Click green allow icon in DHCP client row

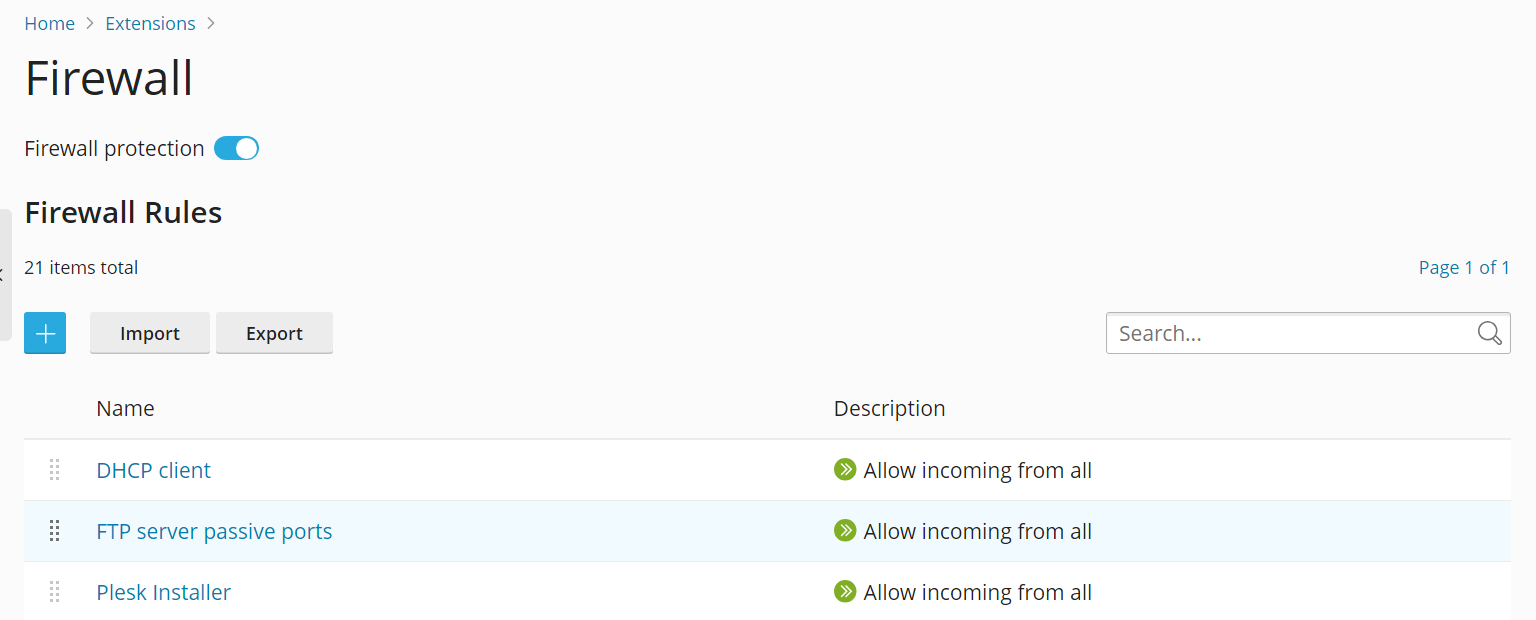[x=845, y=470]
